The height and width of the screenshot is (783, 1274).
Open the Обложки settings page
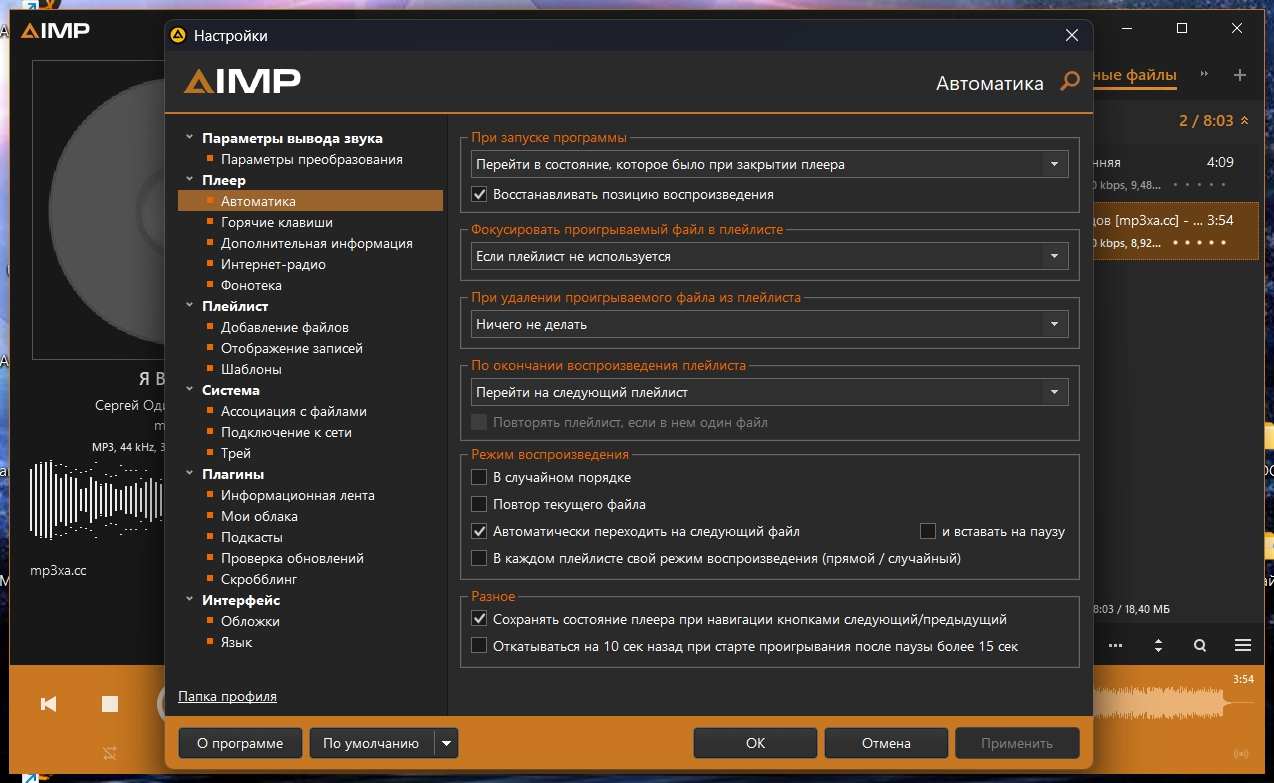[x=250, y=621]
